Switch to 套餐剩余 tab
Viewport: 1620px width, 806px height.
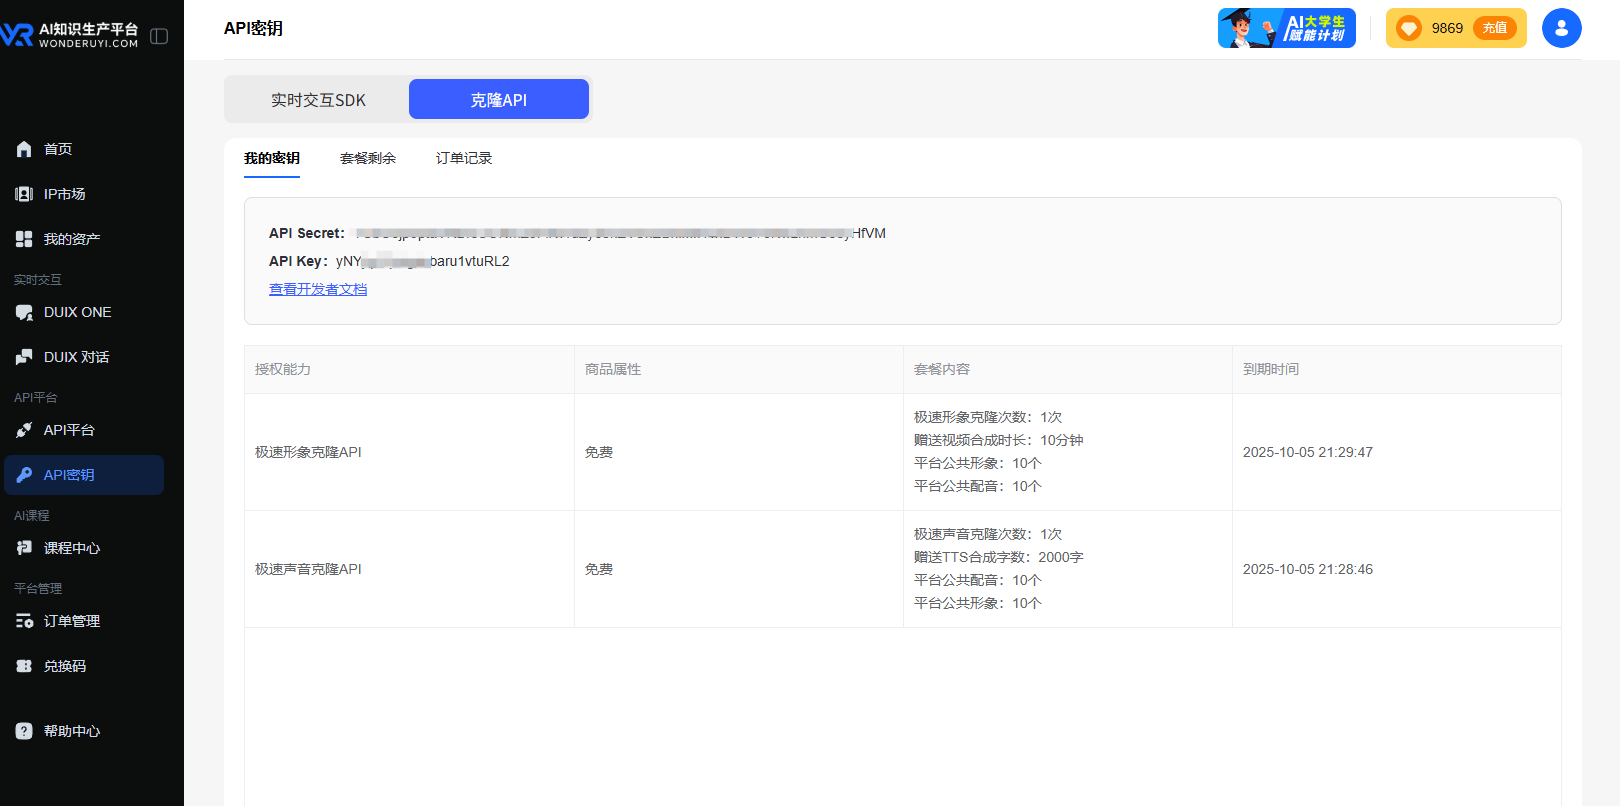click(368, 158)
